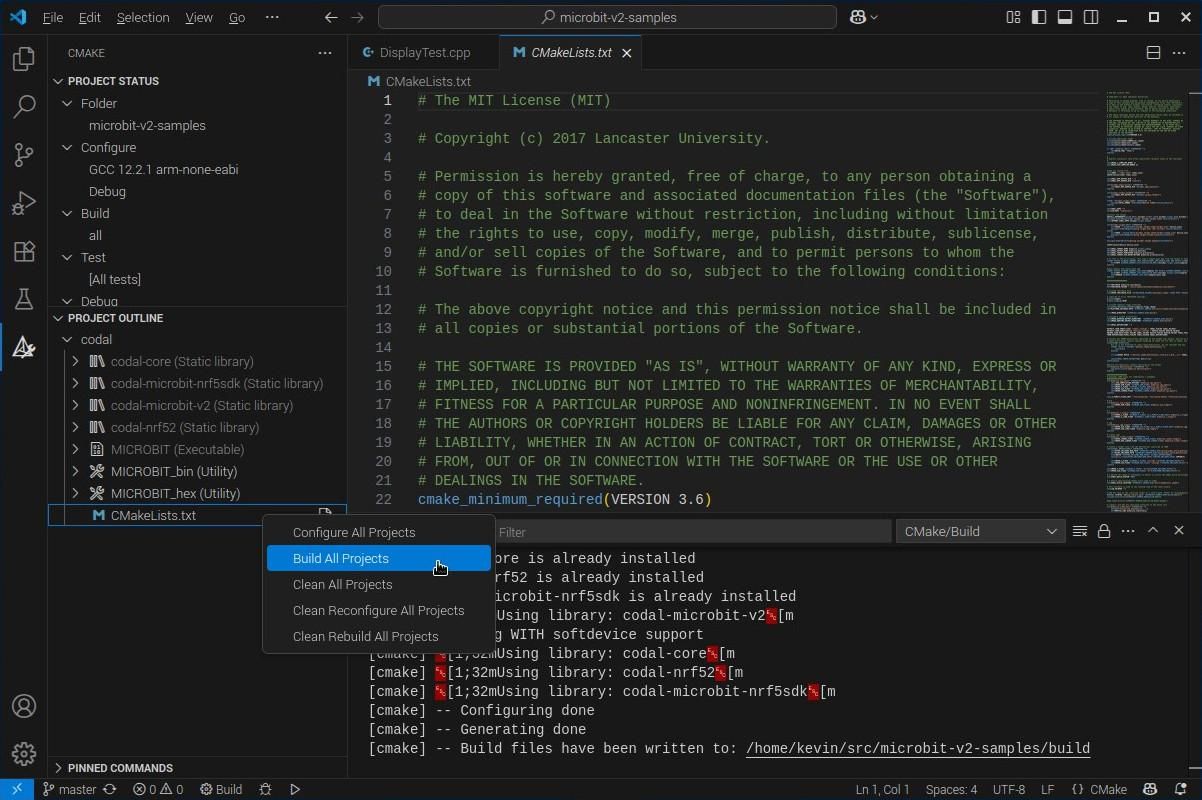
Task: Open the Run and Debug view
Action: pyautogui.click(x=24, y=202)
